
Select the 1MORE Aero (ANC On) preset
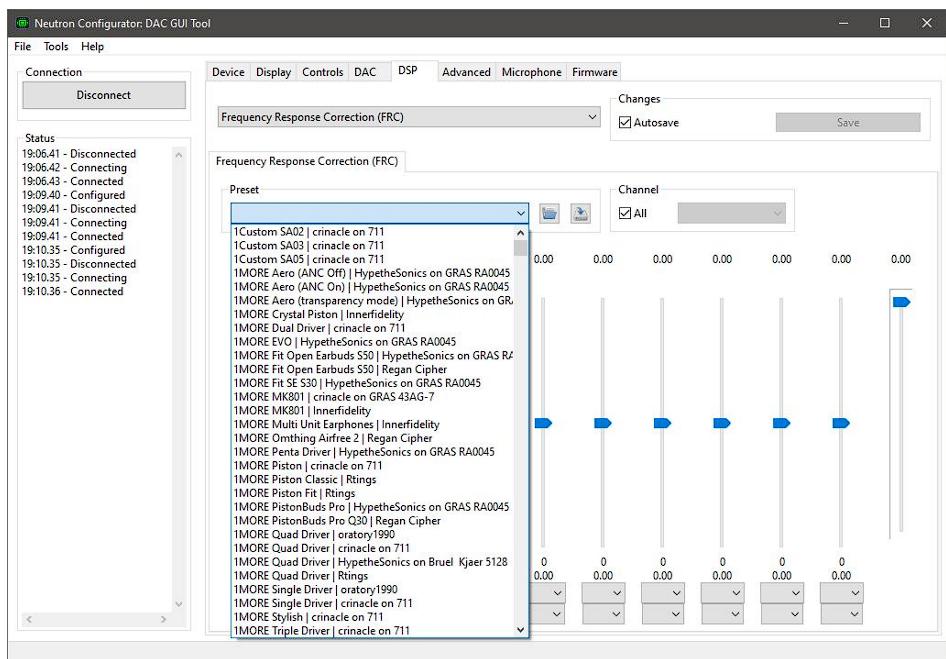372,287
